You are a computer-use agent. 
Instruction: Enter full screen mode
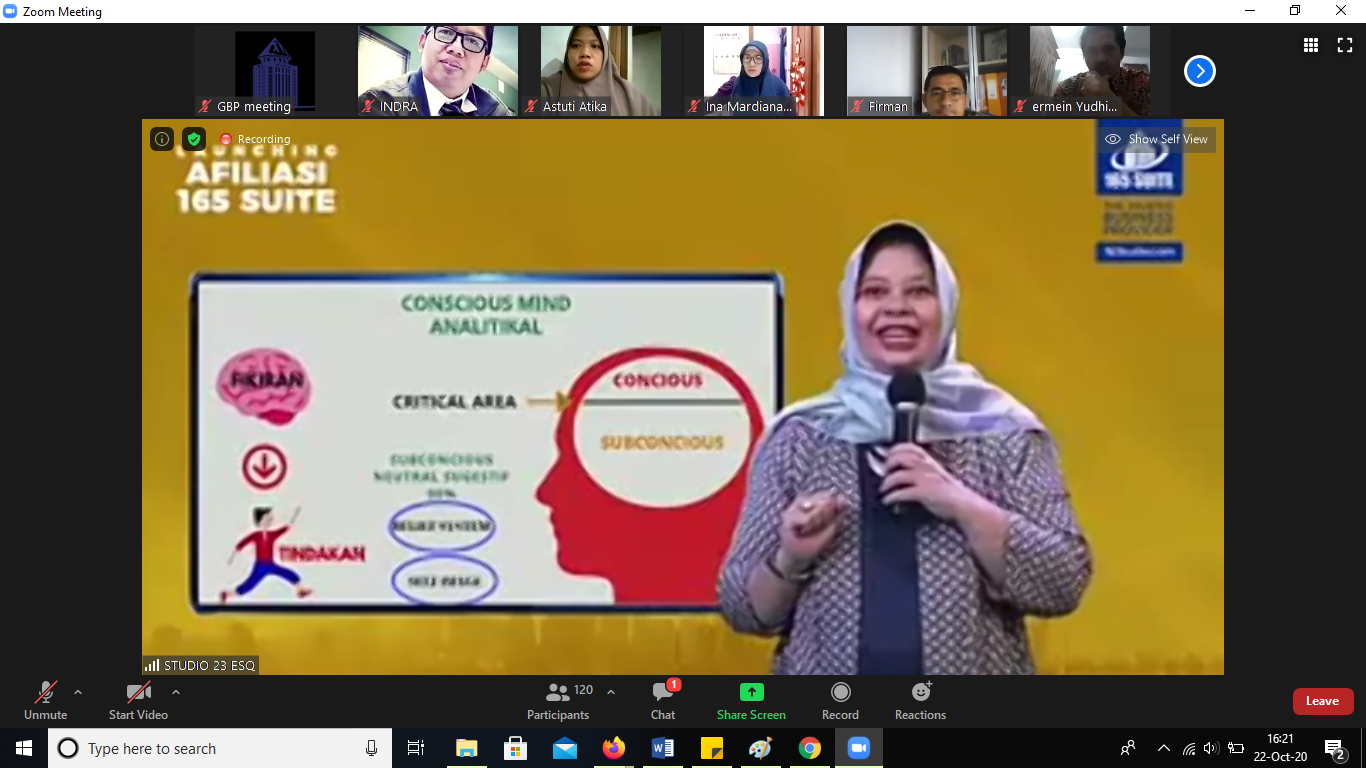pyautogui.click(x=1345, y=45)
